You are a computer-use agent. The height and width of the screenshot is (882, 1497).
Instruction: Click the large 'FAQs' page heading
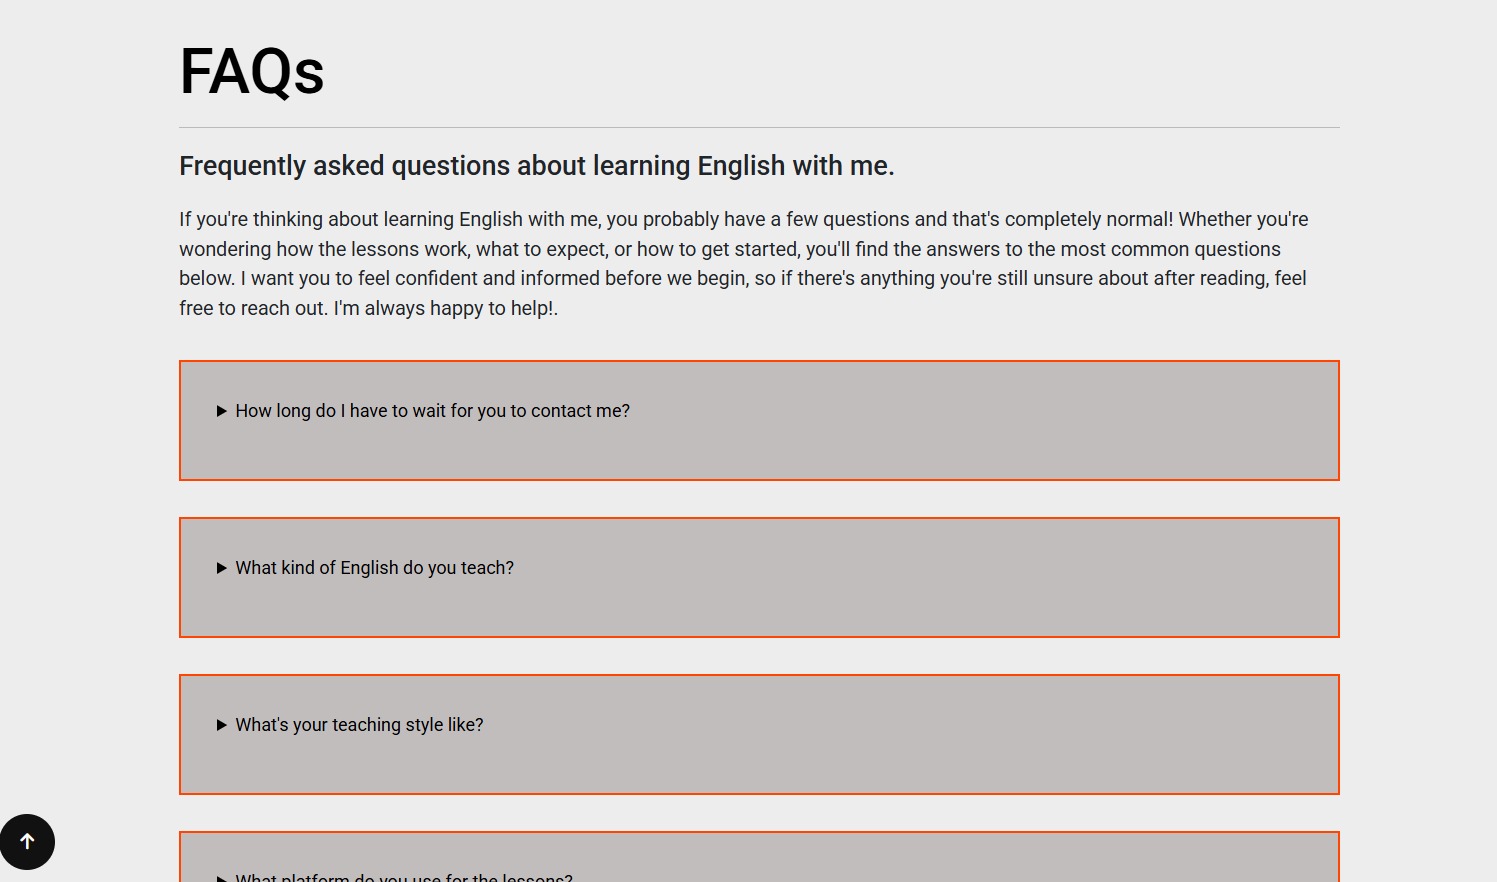[252, 72]
